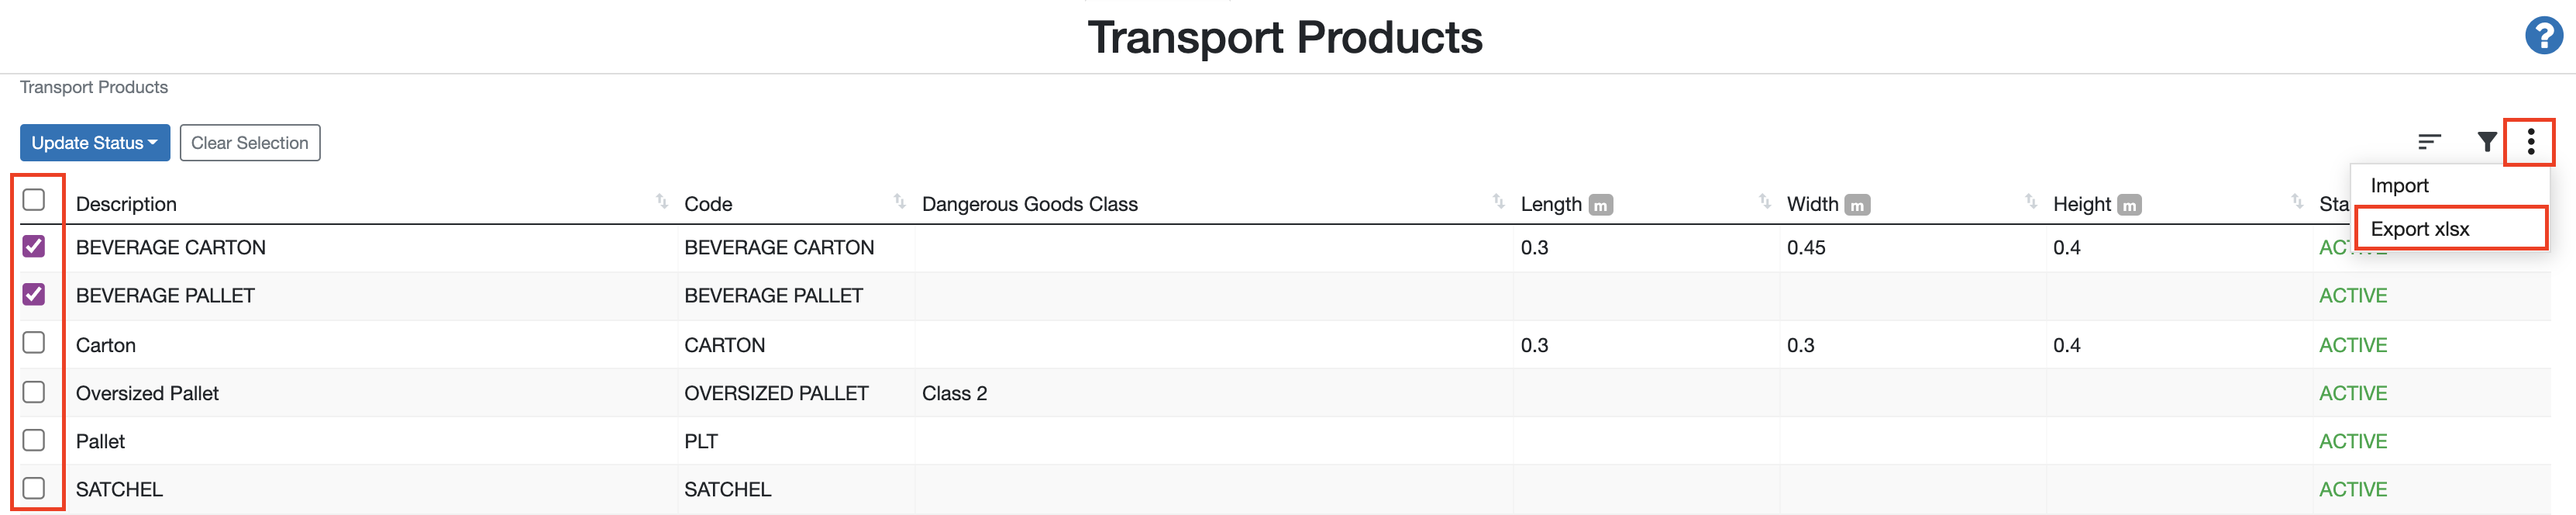The image size is (2576, 515).
Task: Uncheck the BEVERAGE PALLET row checkbox
Action: click(x=35, y=295)
